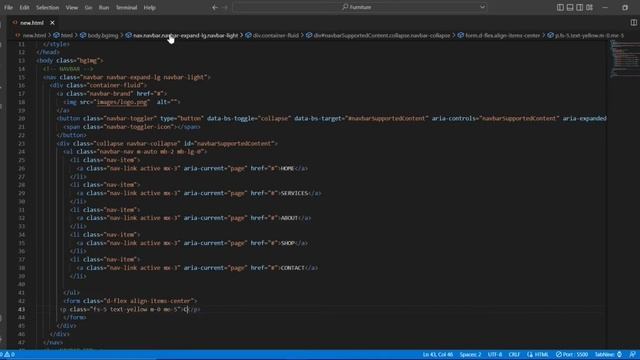Open the command center dropdown chevron
Image resolution: width=640 pixels, height=360 pixels.
[482, 7]
